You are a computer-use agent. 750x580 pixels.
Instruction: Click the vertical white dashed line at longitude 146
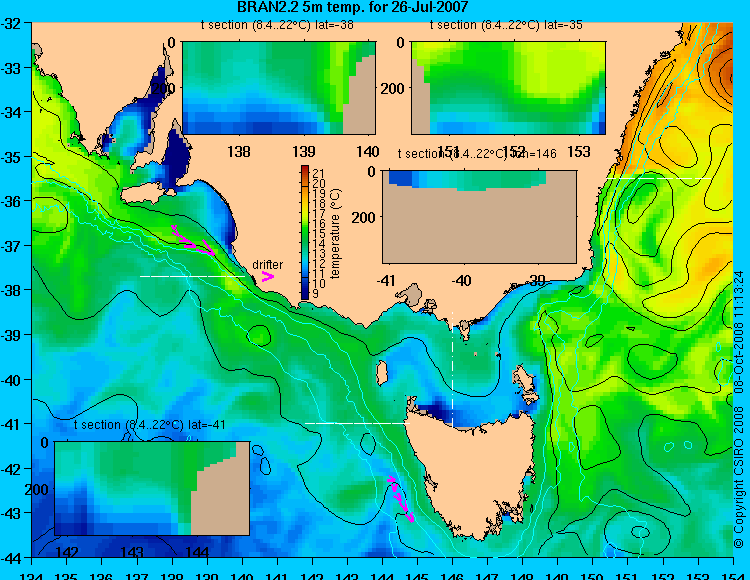point(452,369)
